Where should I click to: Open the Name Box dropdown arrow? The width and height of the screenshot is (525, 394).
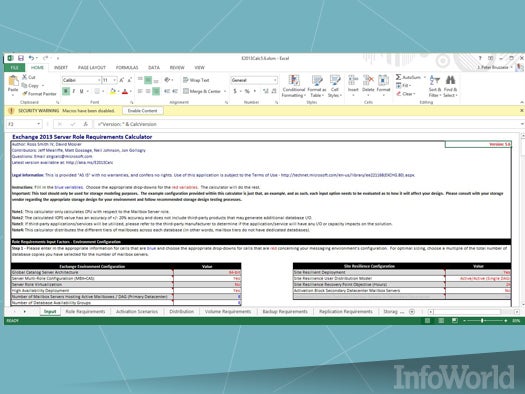pyautogui.click(x=39, y=124)
